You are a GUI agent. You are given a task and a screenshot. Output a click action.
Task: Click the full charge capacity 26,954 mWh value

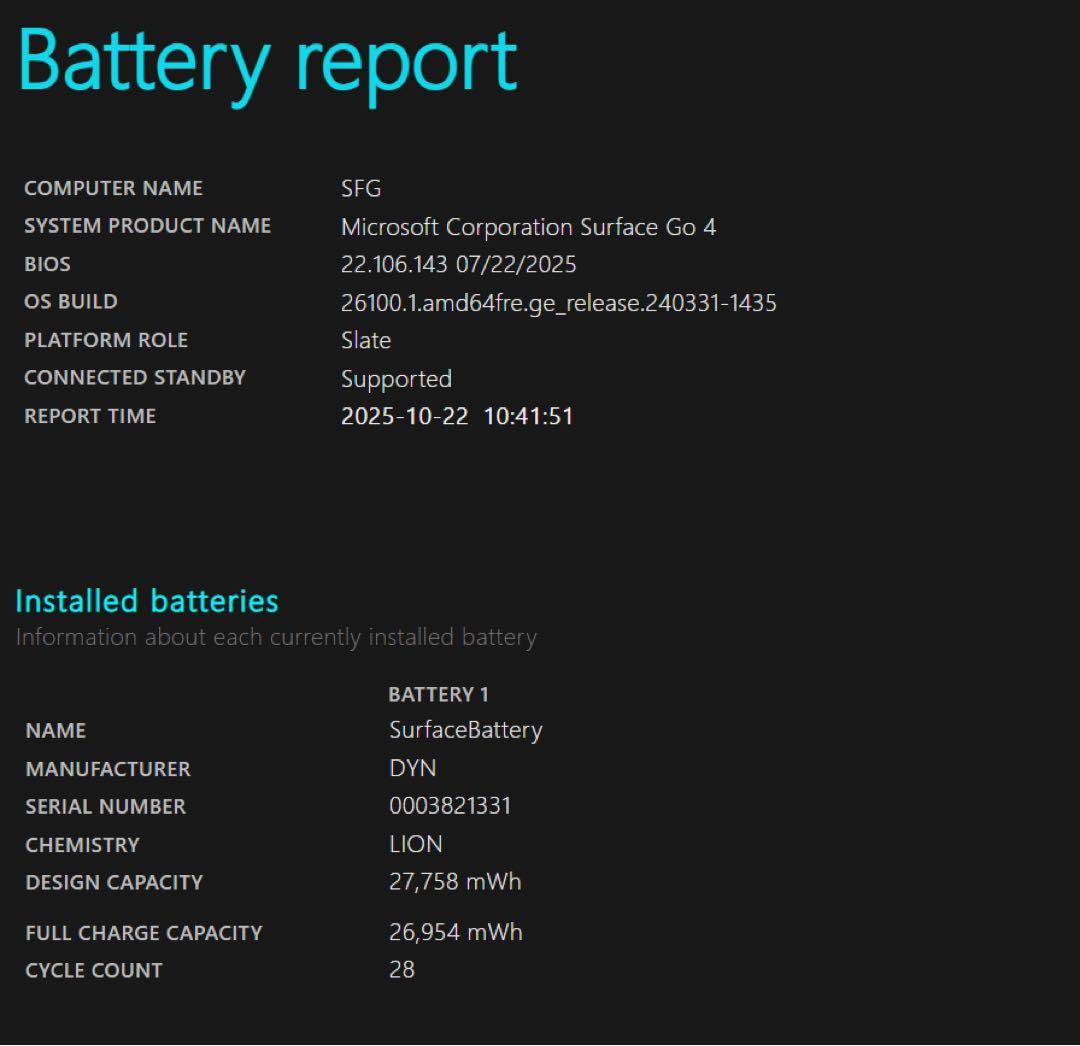pos(455,932)
